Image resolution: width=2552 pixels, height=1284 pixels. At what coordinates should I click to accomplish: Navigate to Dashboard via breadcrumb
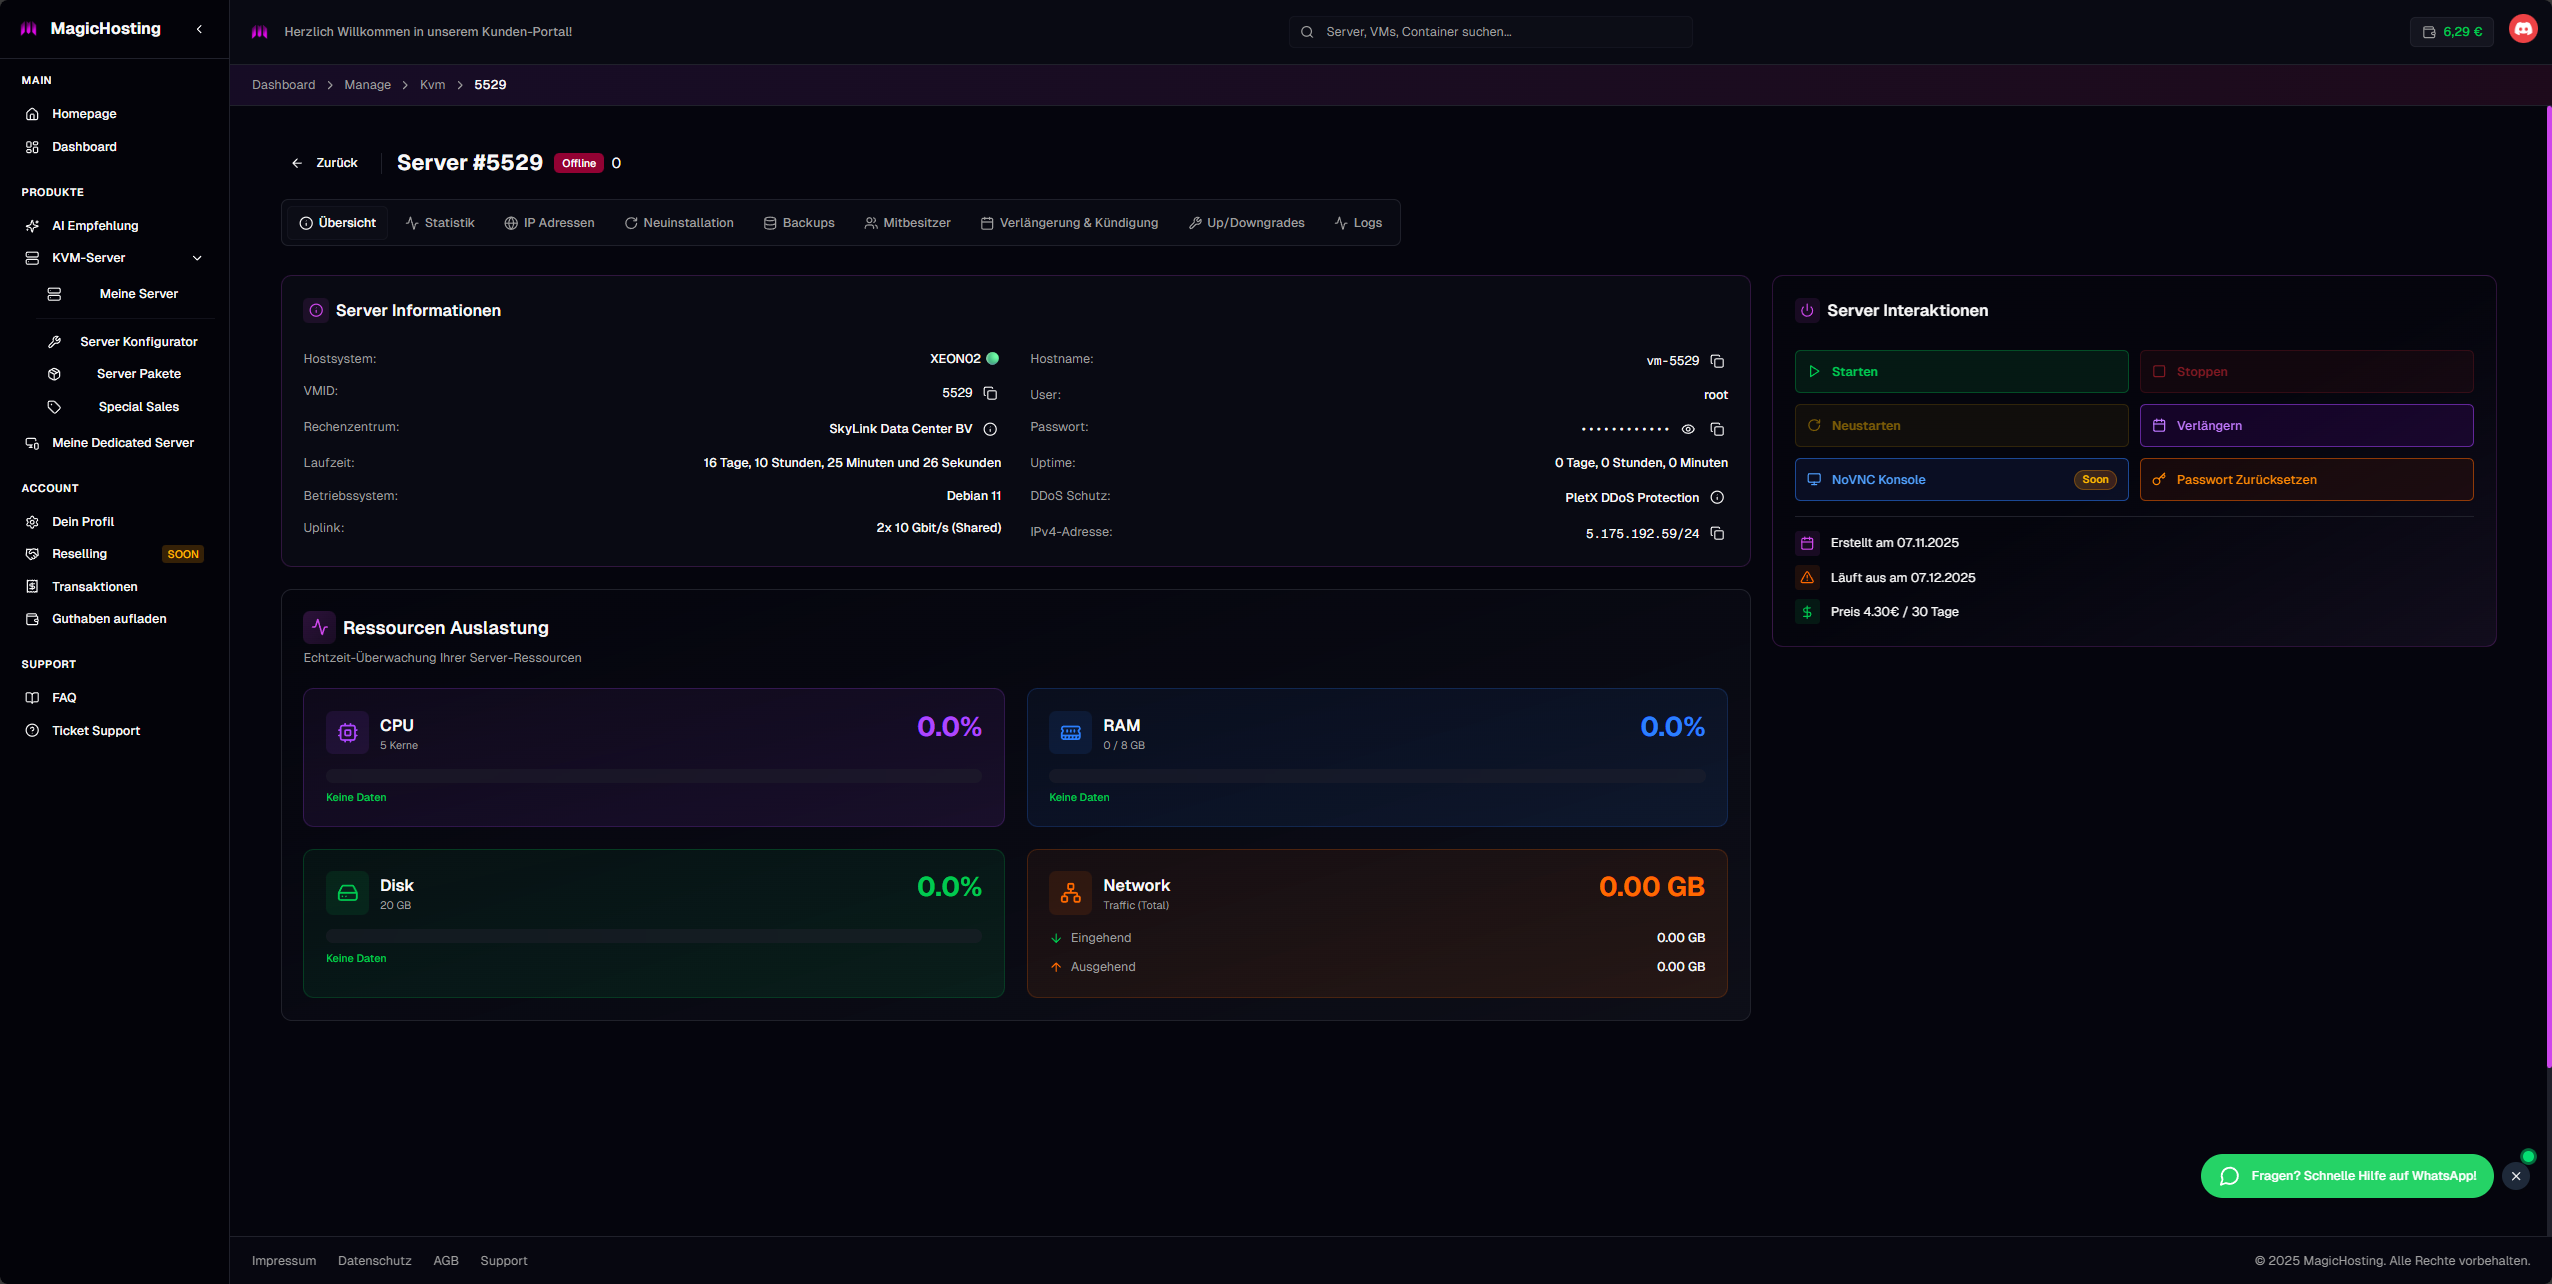(284, 84)
